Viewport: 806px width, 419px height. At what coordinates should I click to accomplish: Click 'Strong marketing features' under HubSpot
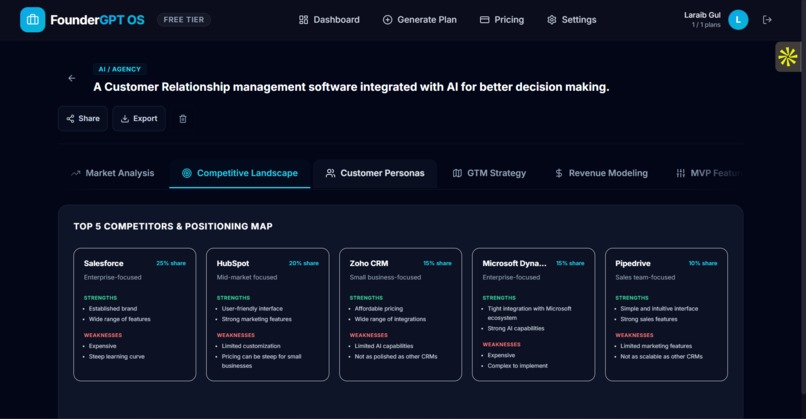tap(257, 319)
